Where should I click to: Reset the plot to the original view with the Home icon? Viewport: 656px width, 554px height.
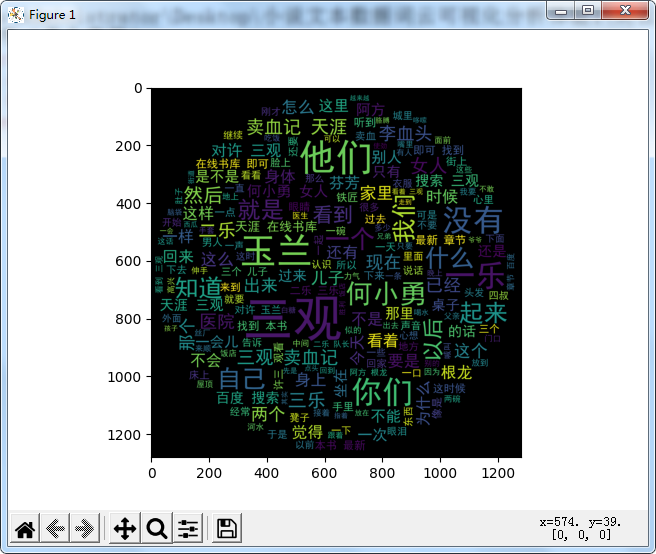25,528
